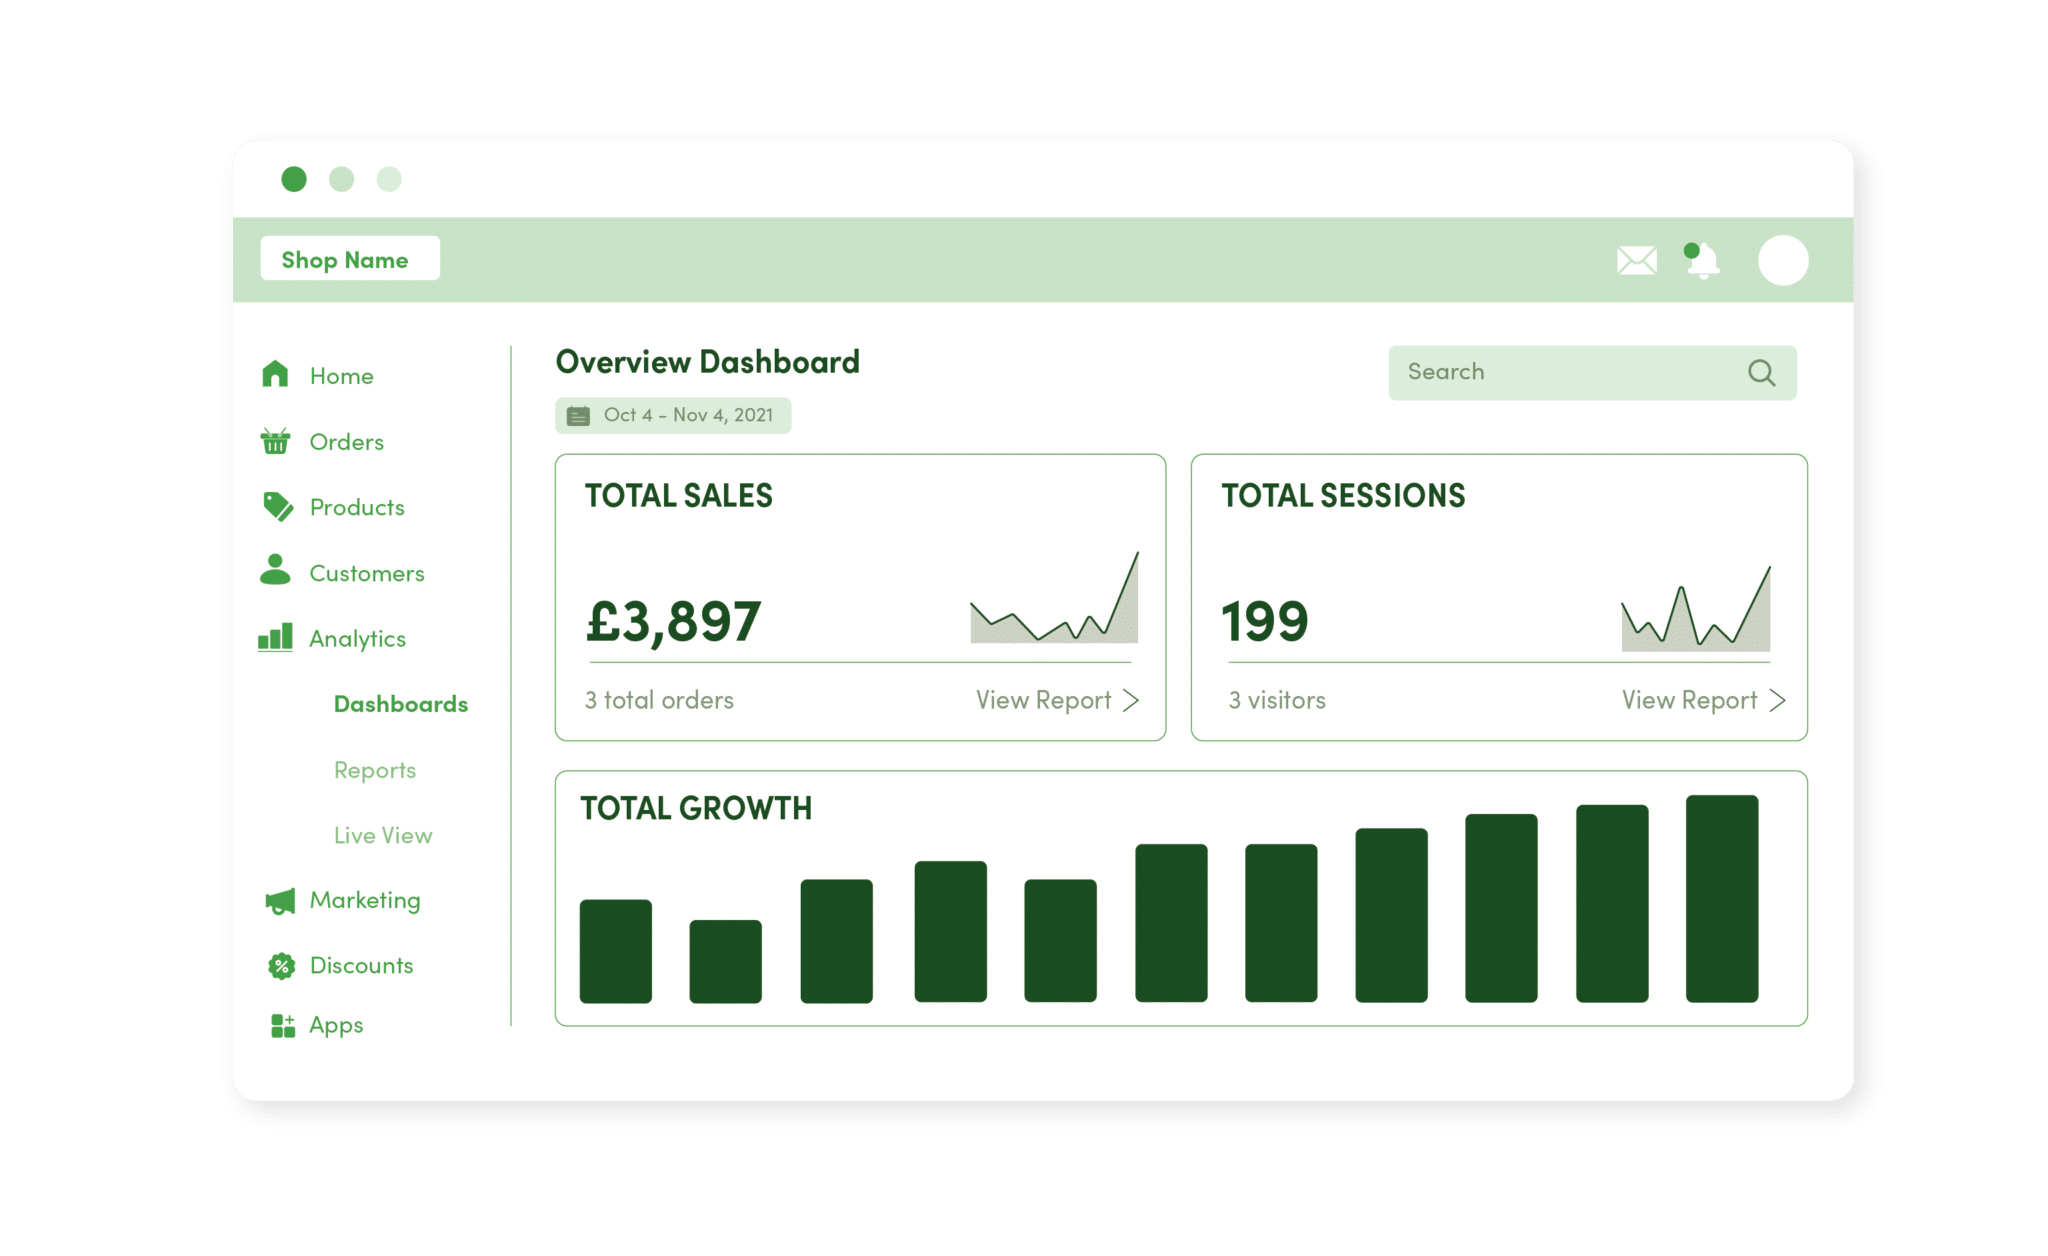Image resolution: width=2048 pixels, height=1256 pixels.
Task: Click the Marketing megaphone icon
Action: [280, 901]
